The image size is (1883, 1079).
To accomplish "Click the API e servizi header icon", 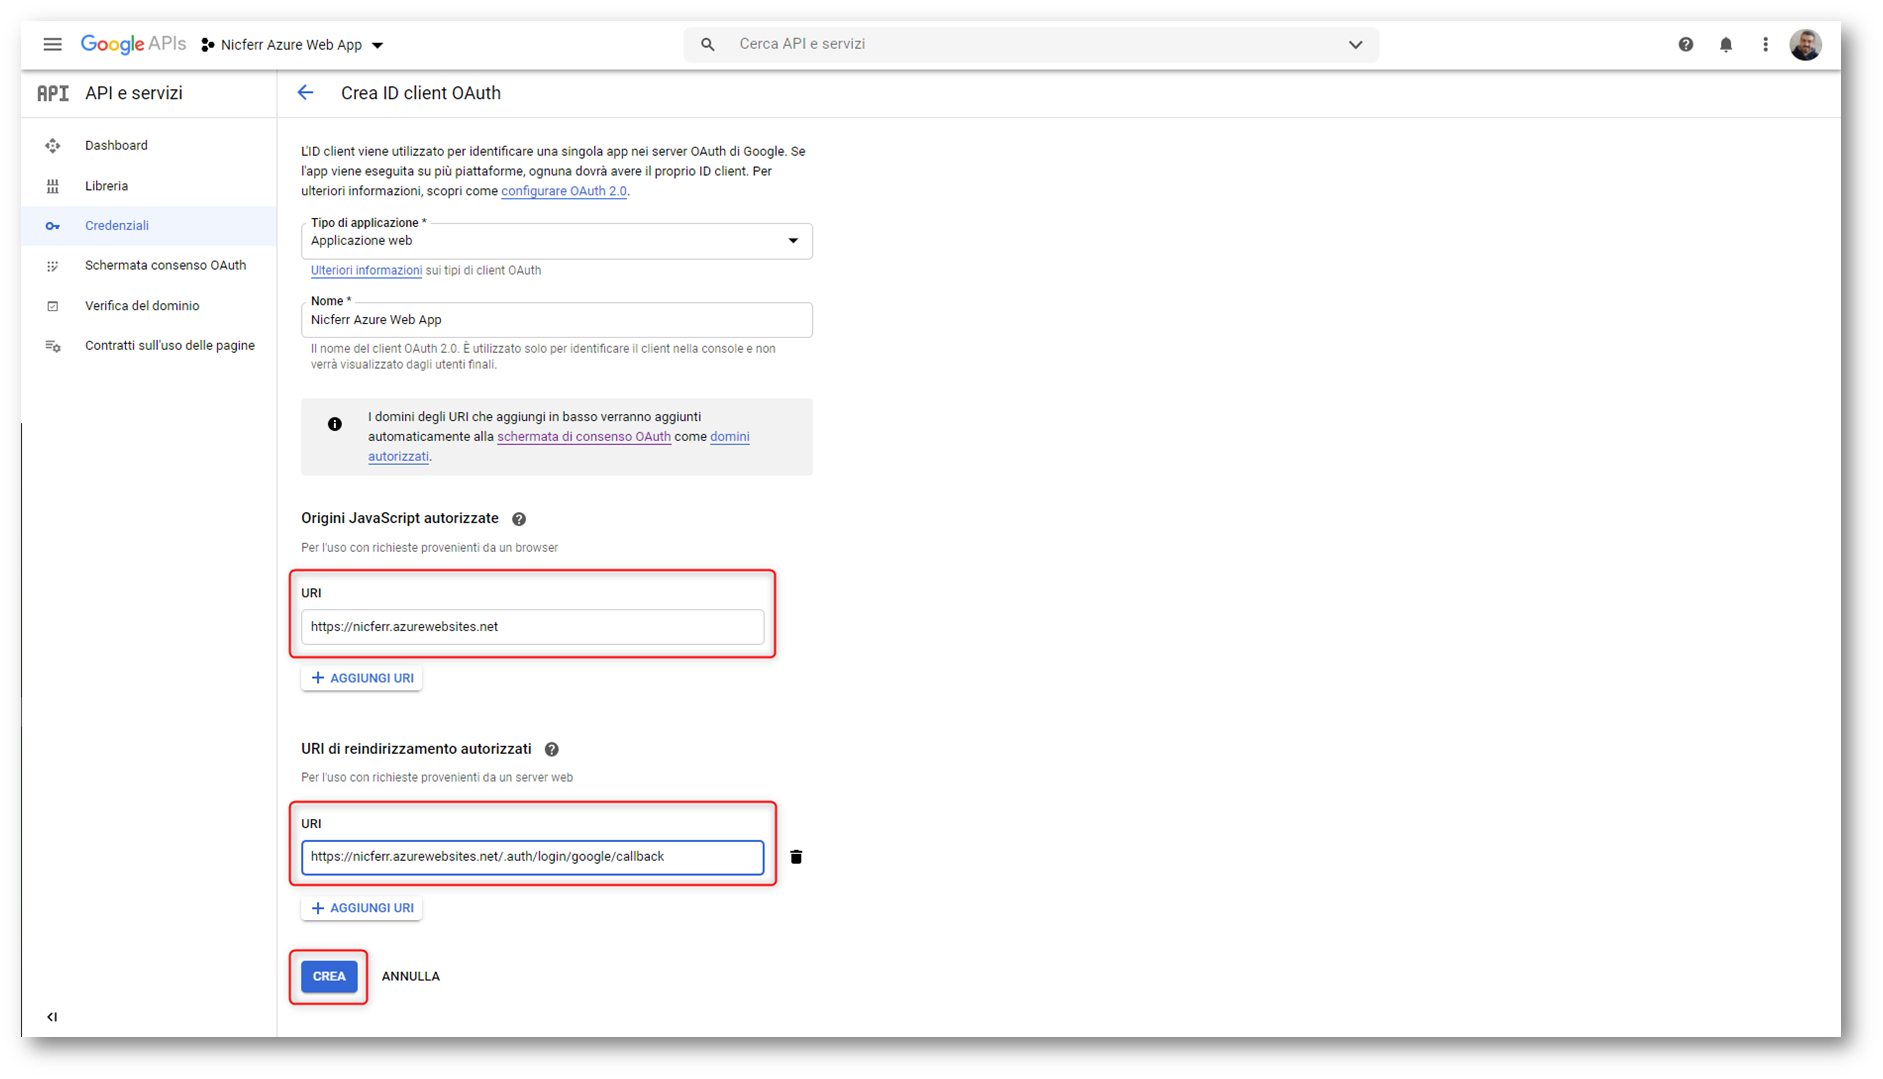I will [x=53, y=93].
